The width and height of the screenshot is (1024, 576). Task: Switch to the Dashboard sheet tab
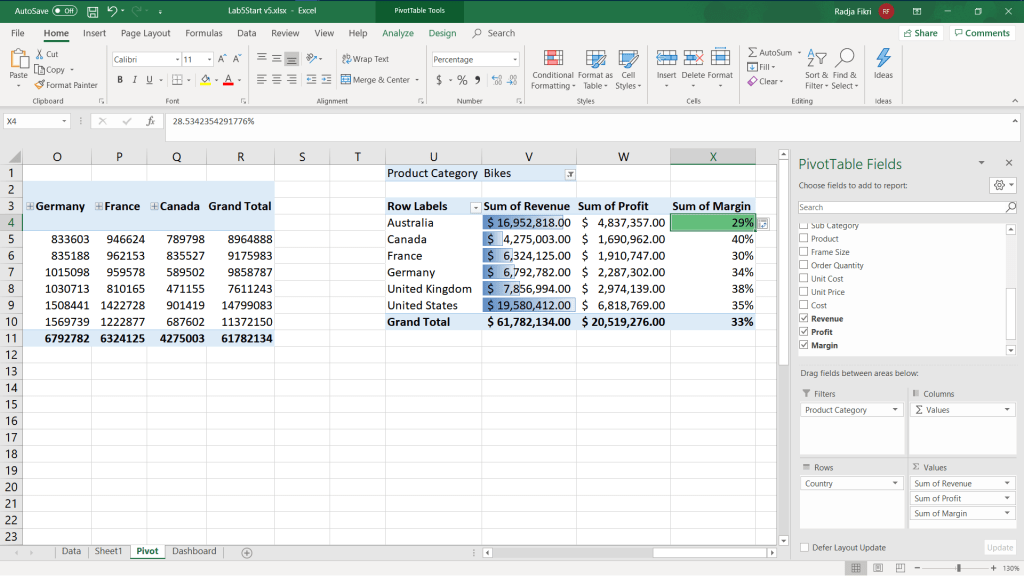click(x=194, y=551)
